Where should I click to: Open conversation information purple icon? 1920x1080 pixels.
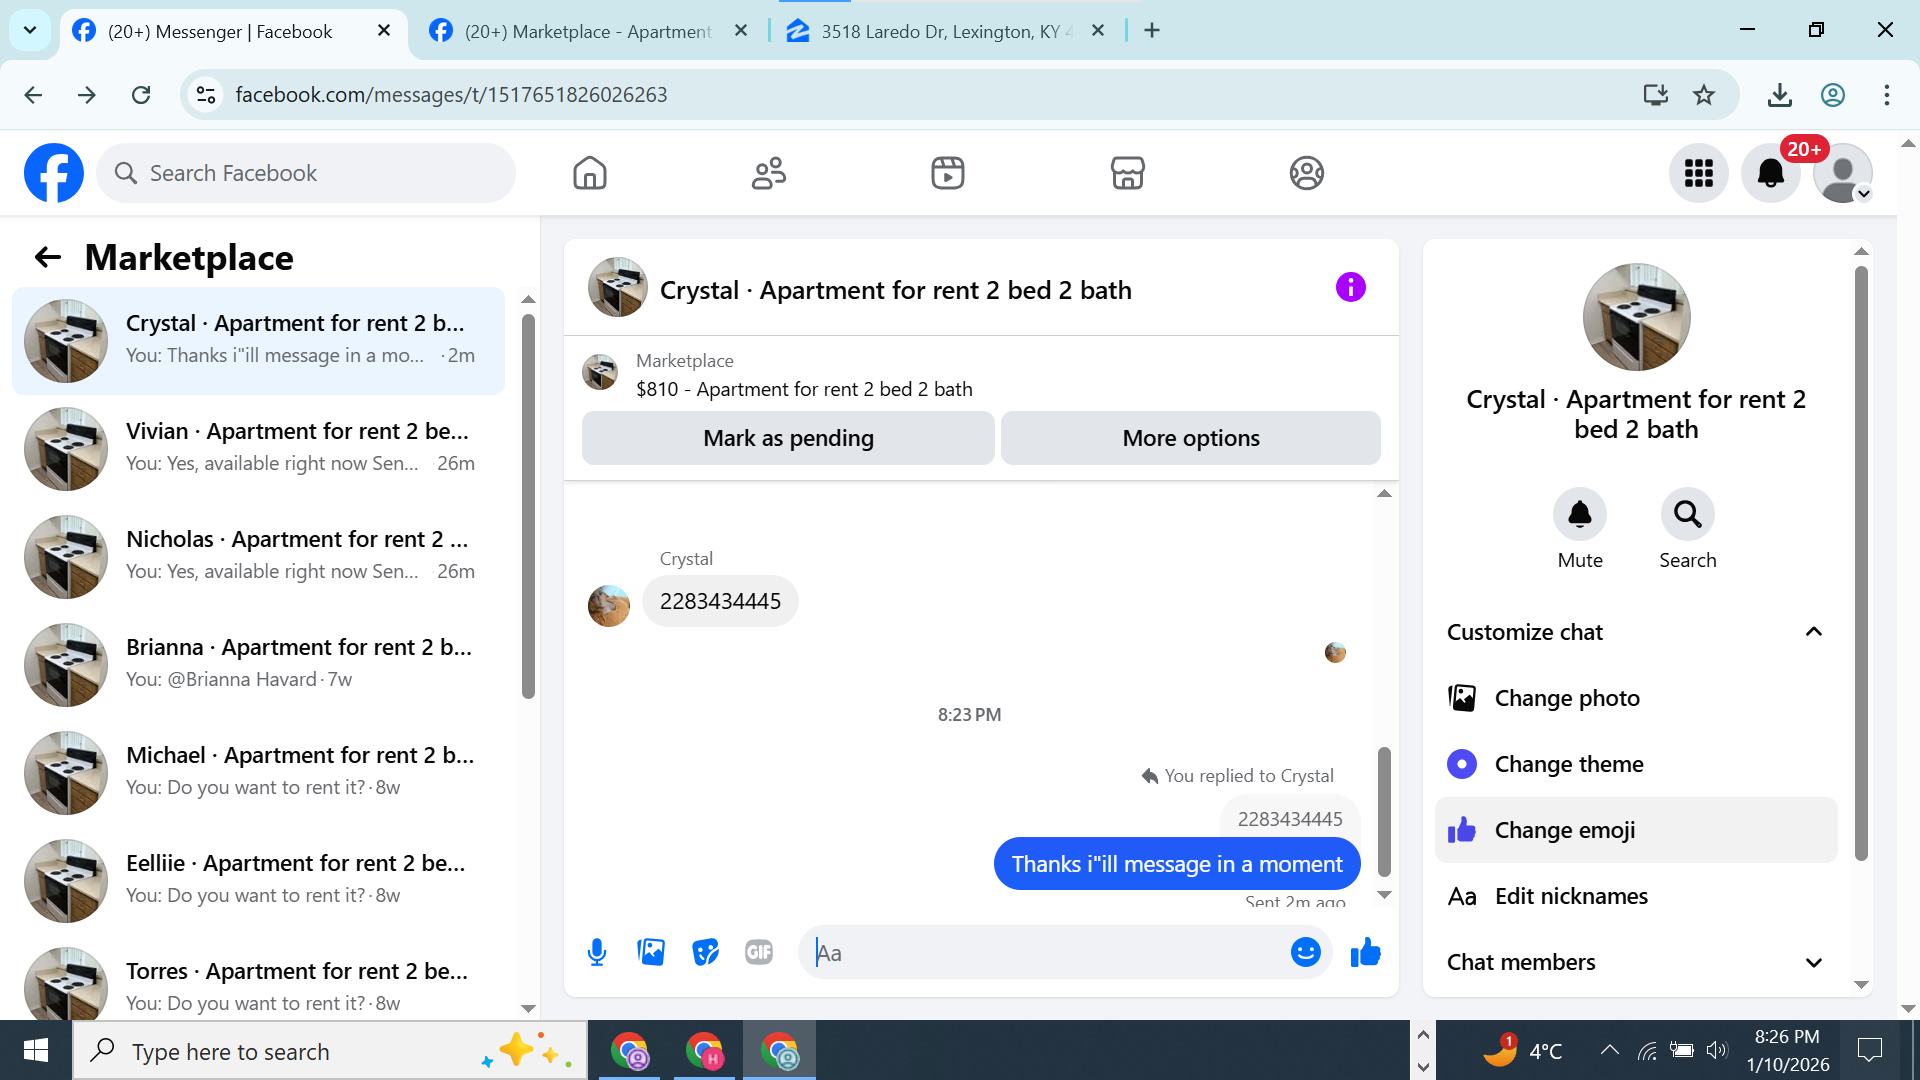pyautogui.click(x=1350, y=288)
